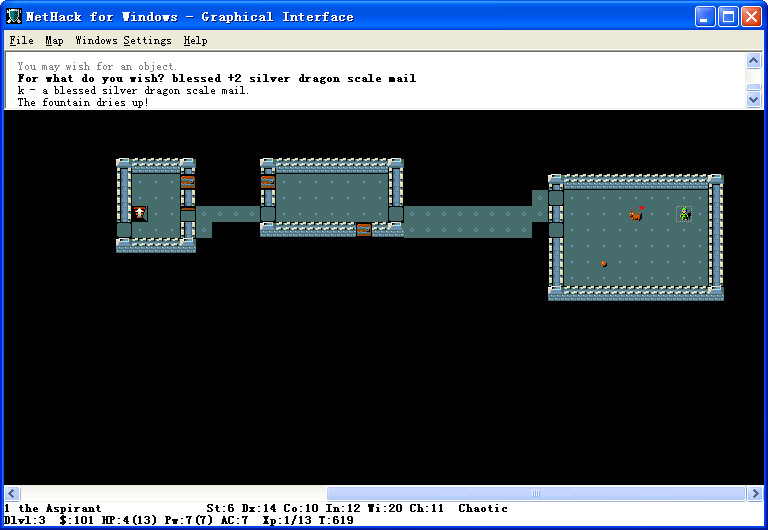Click the Chaotic alignment label
Image resolution: width=768 pixels, height=530 pixels.
[483, 508]
